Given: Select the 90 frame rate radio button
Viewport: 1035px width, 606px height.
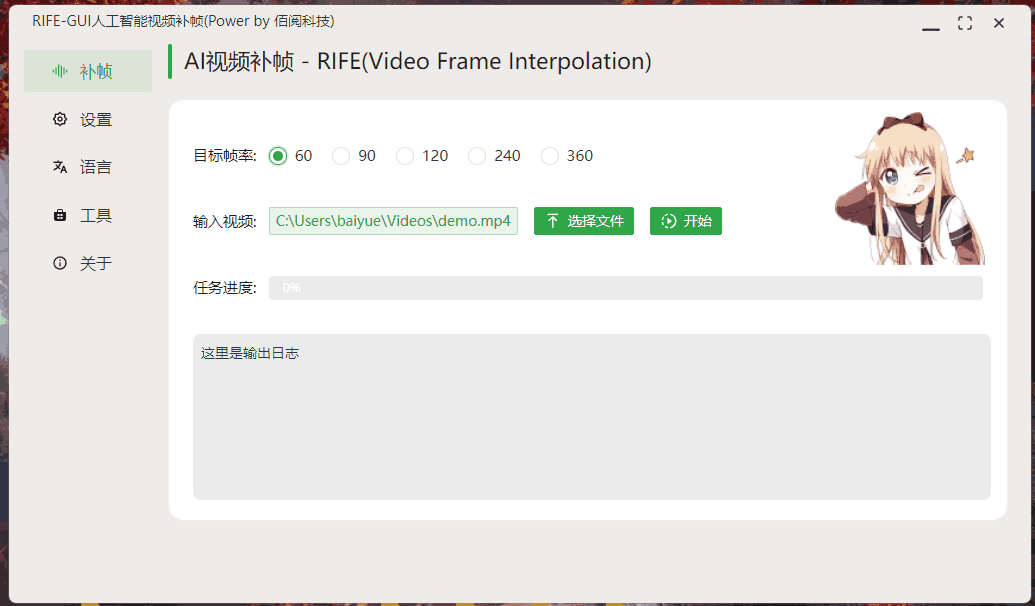Looking at the screenshot, I should (340, 156).
